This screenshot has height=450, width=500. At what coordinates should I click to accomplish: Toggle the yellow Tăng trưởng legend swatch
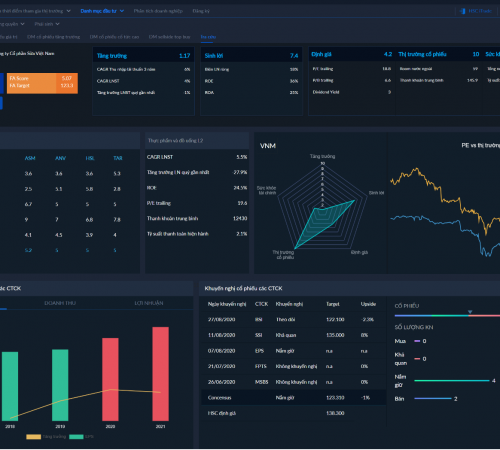pos(34,437)
